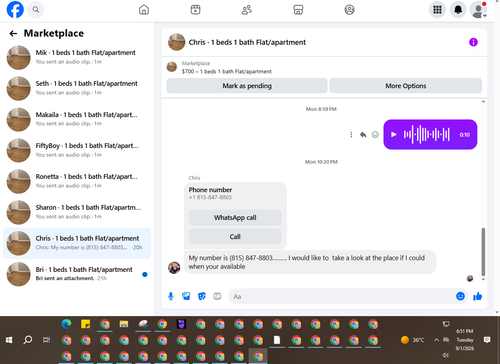Click the Aa message input field
The width and height of the screenshot is (500, 364).
tap(343, 296)
